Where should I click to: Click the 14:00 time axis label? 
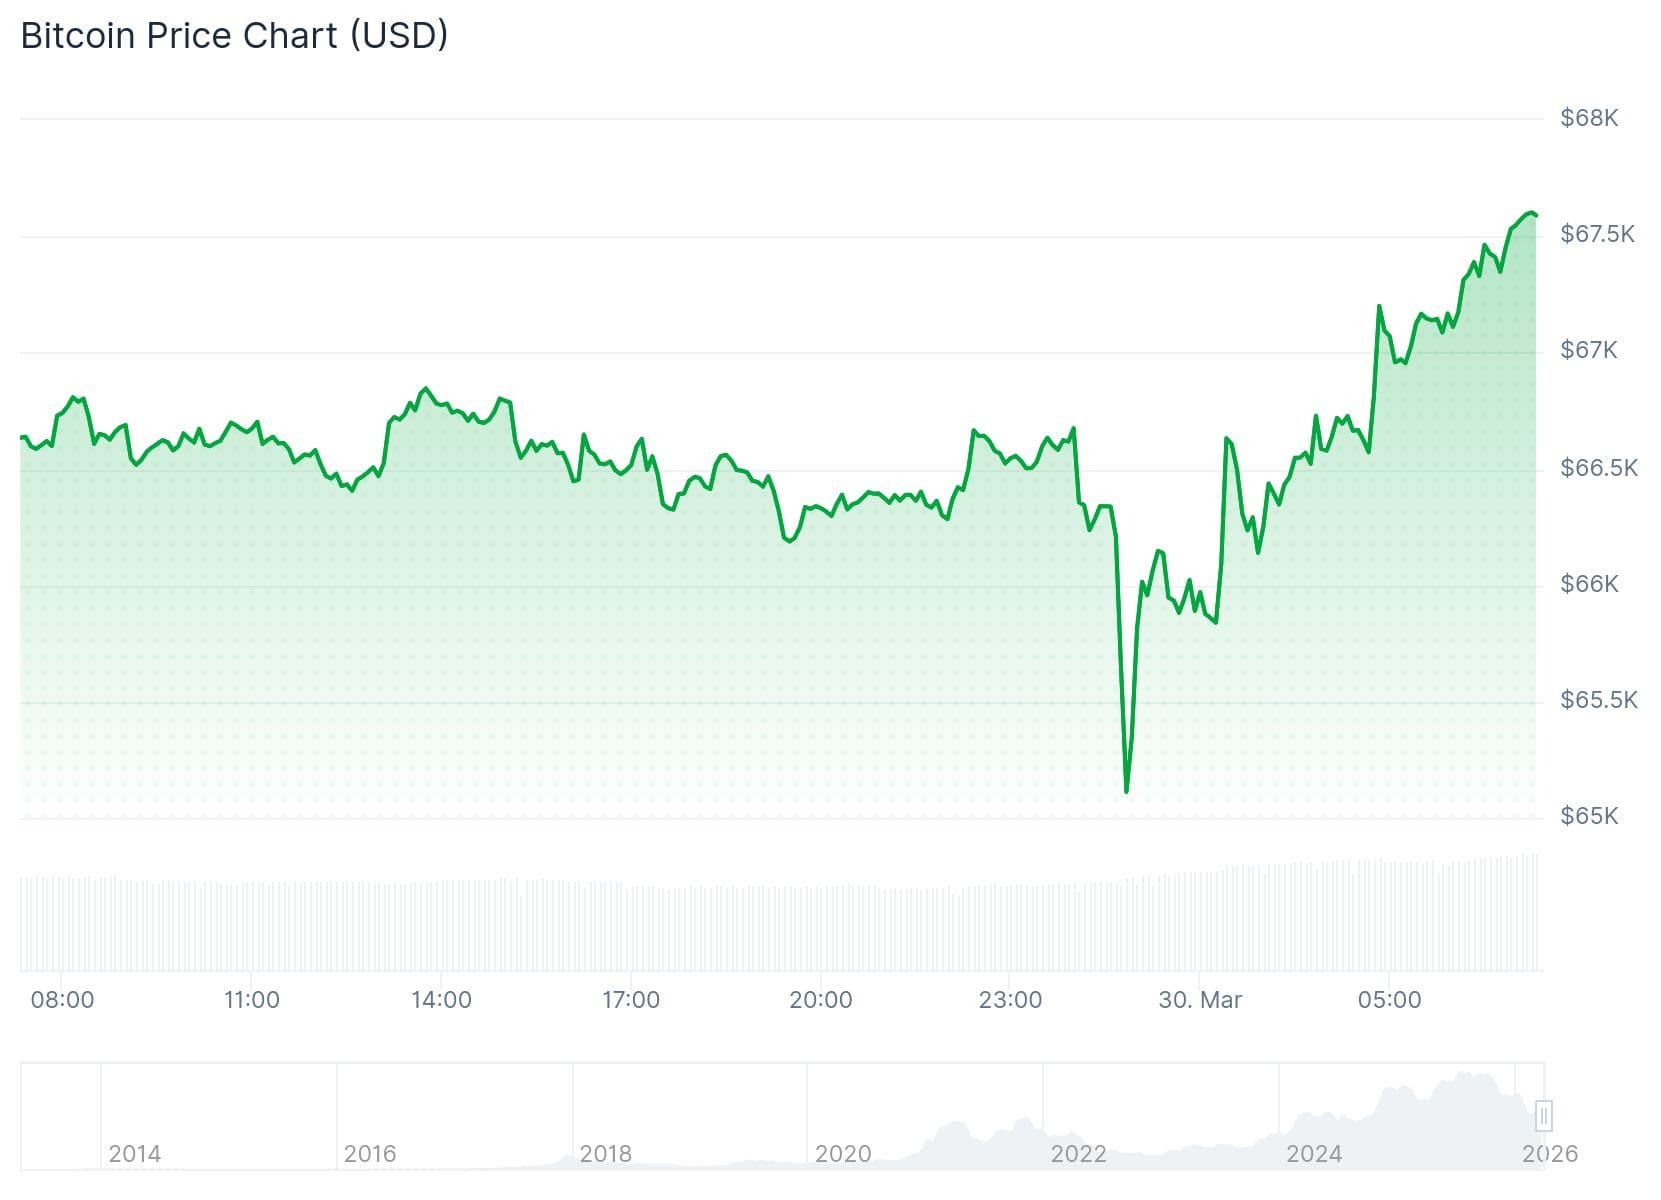[x=441, y=1000]
